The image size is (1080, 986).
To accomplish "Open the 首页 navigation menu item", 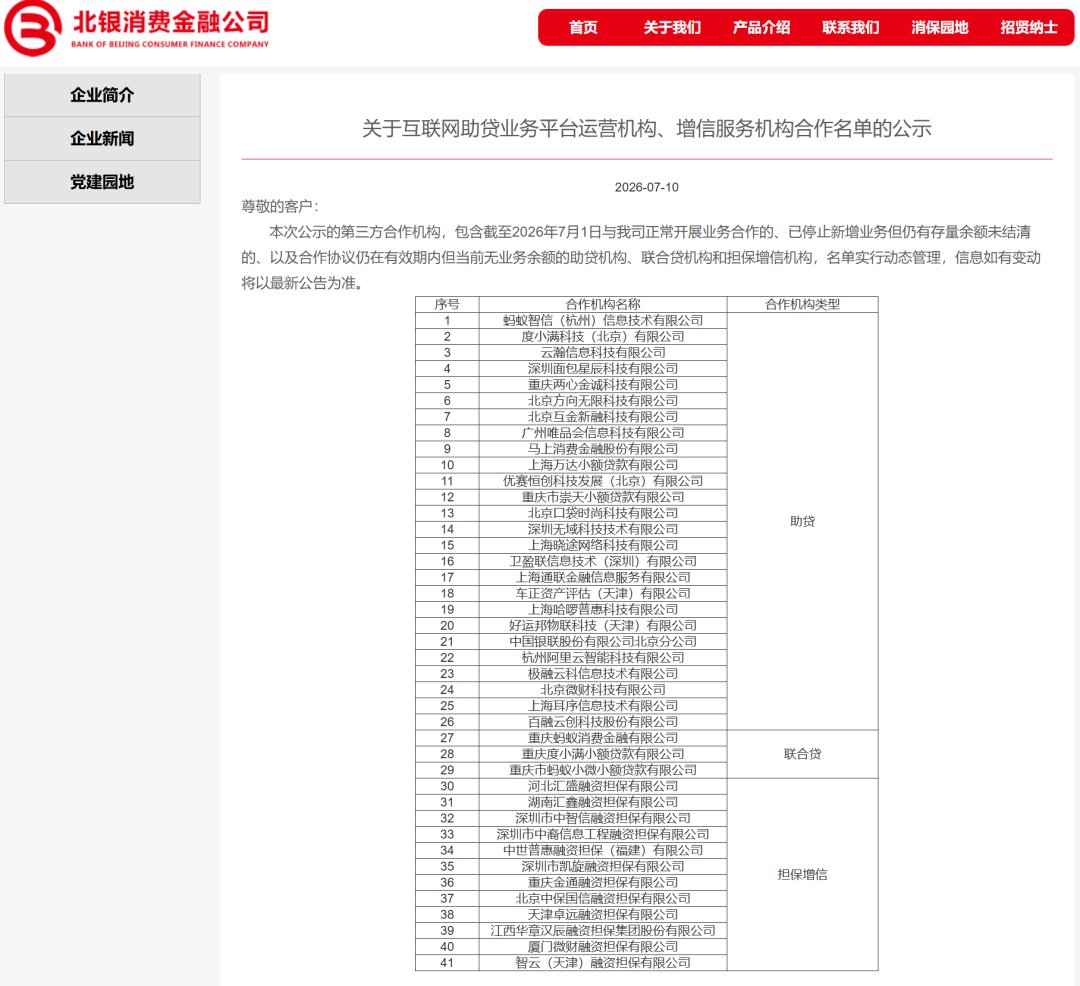I will [583, 28].
